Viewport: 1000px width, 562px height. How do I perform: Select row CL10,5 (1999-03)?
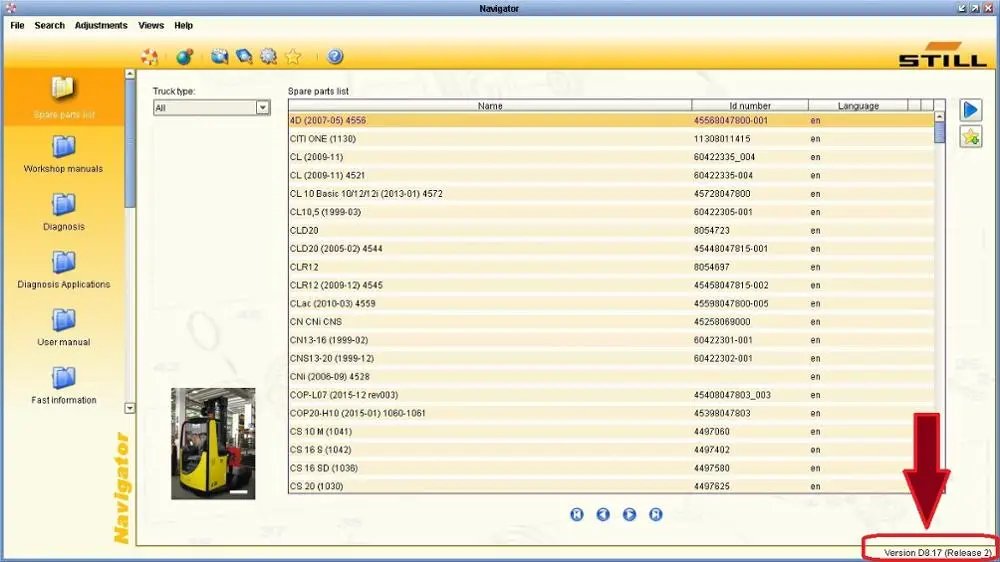tap(611, 212)
